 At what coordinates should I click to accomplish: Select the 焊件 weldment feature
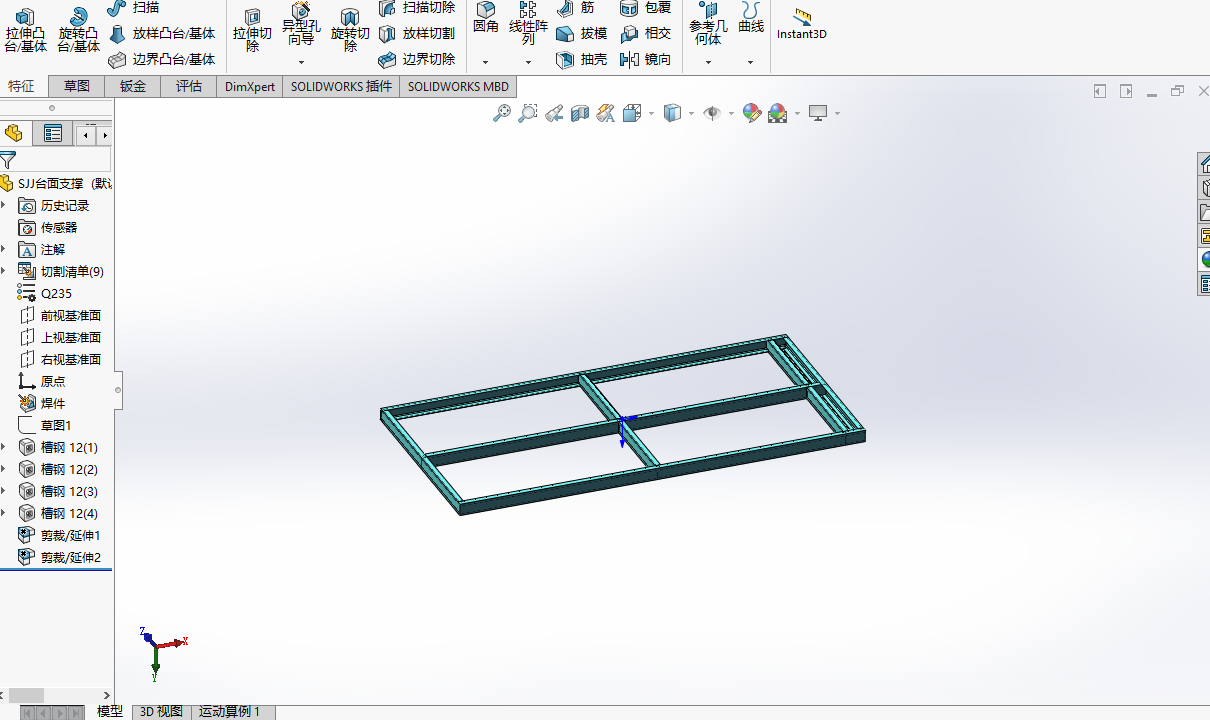(53, 403)
